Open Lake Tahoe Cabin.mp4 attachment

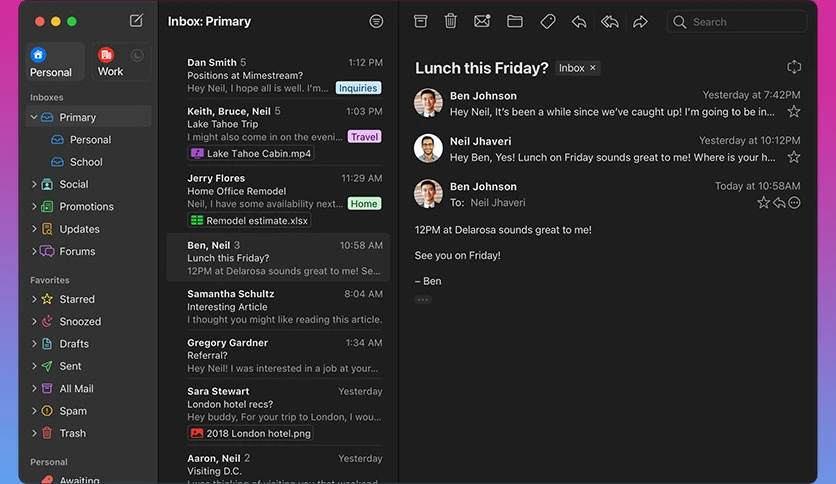[251, 154]
